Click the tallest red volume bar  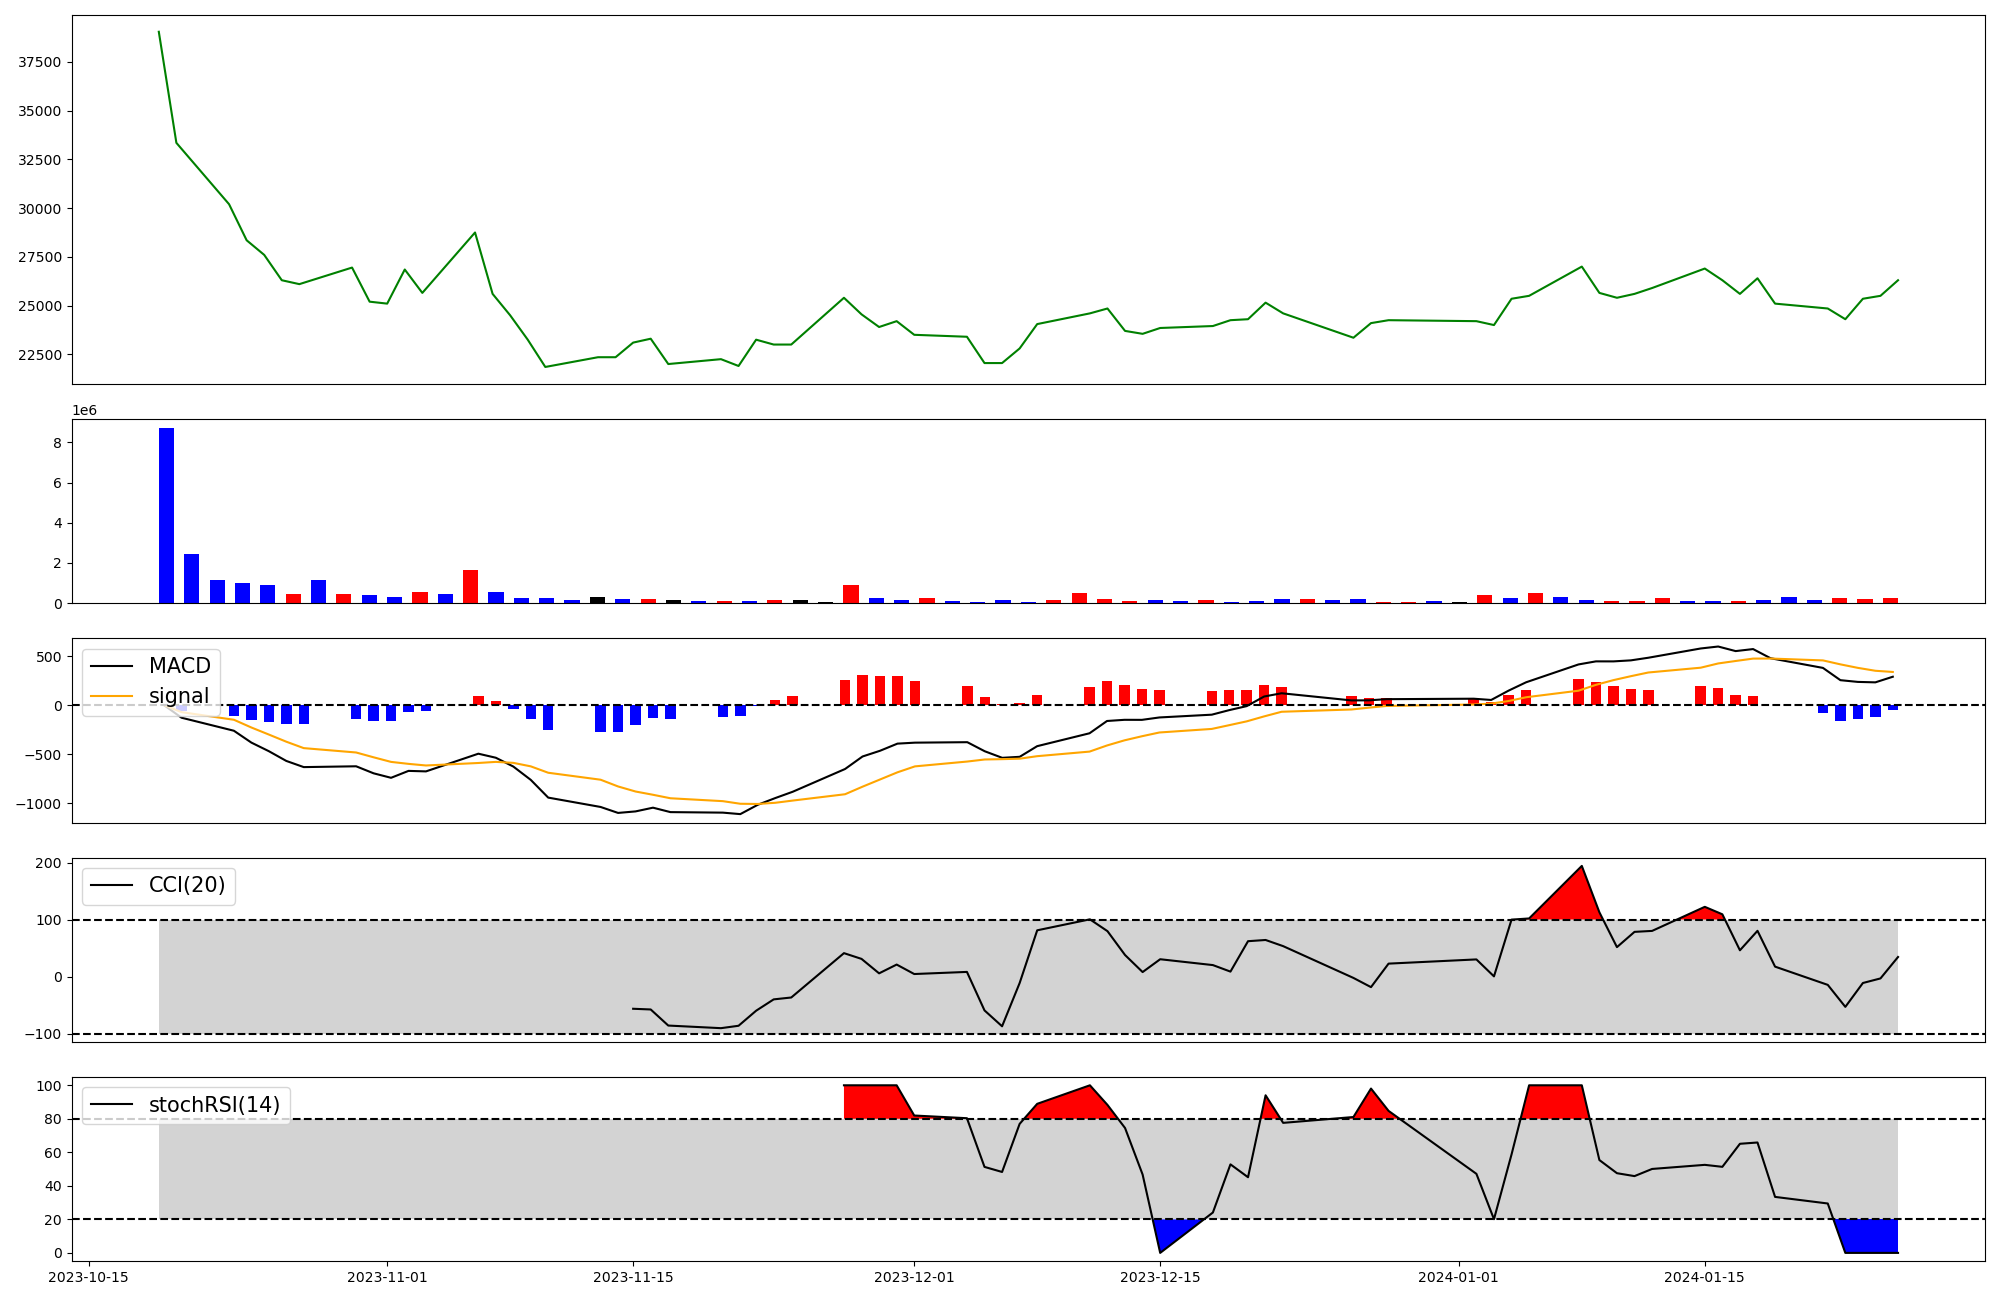(470, 587)
